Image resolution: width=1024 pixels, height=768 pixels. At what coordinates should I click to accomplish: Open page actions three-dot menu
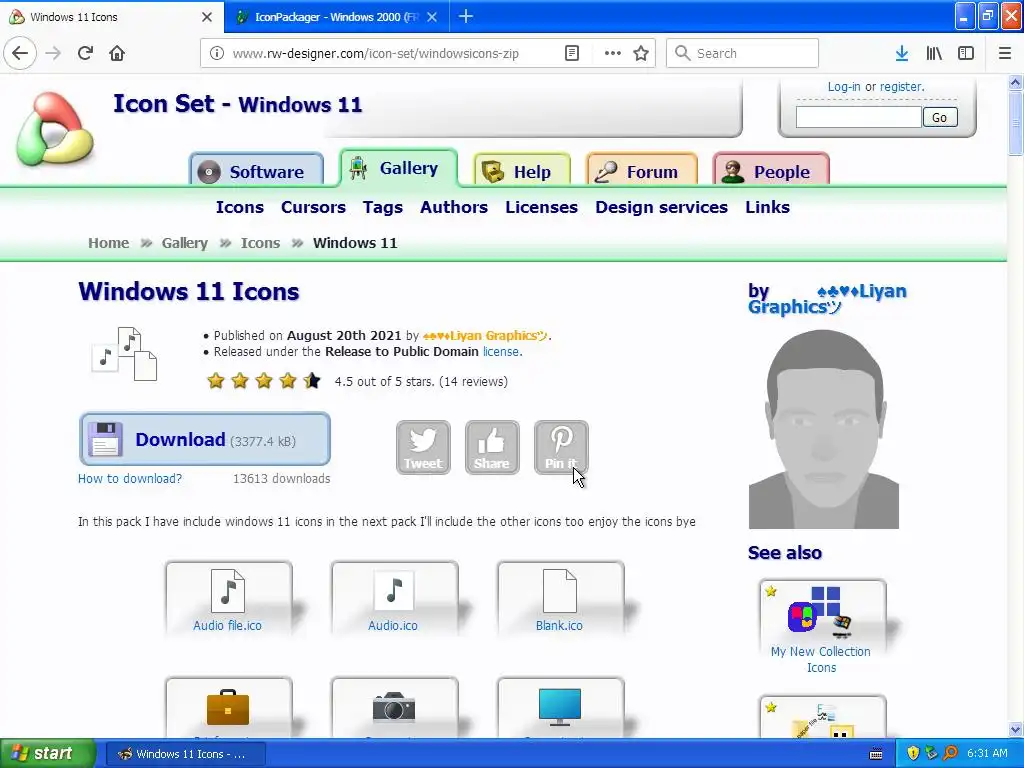[x=612, y=54]
